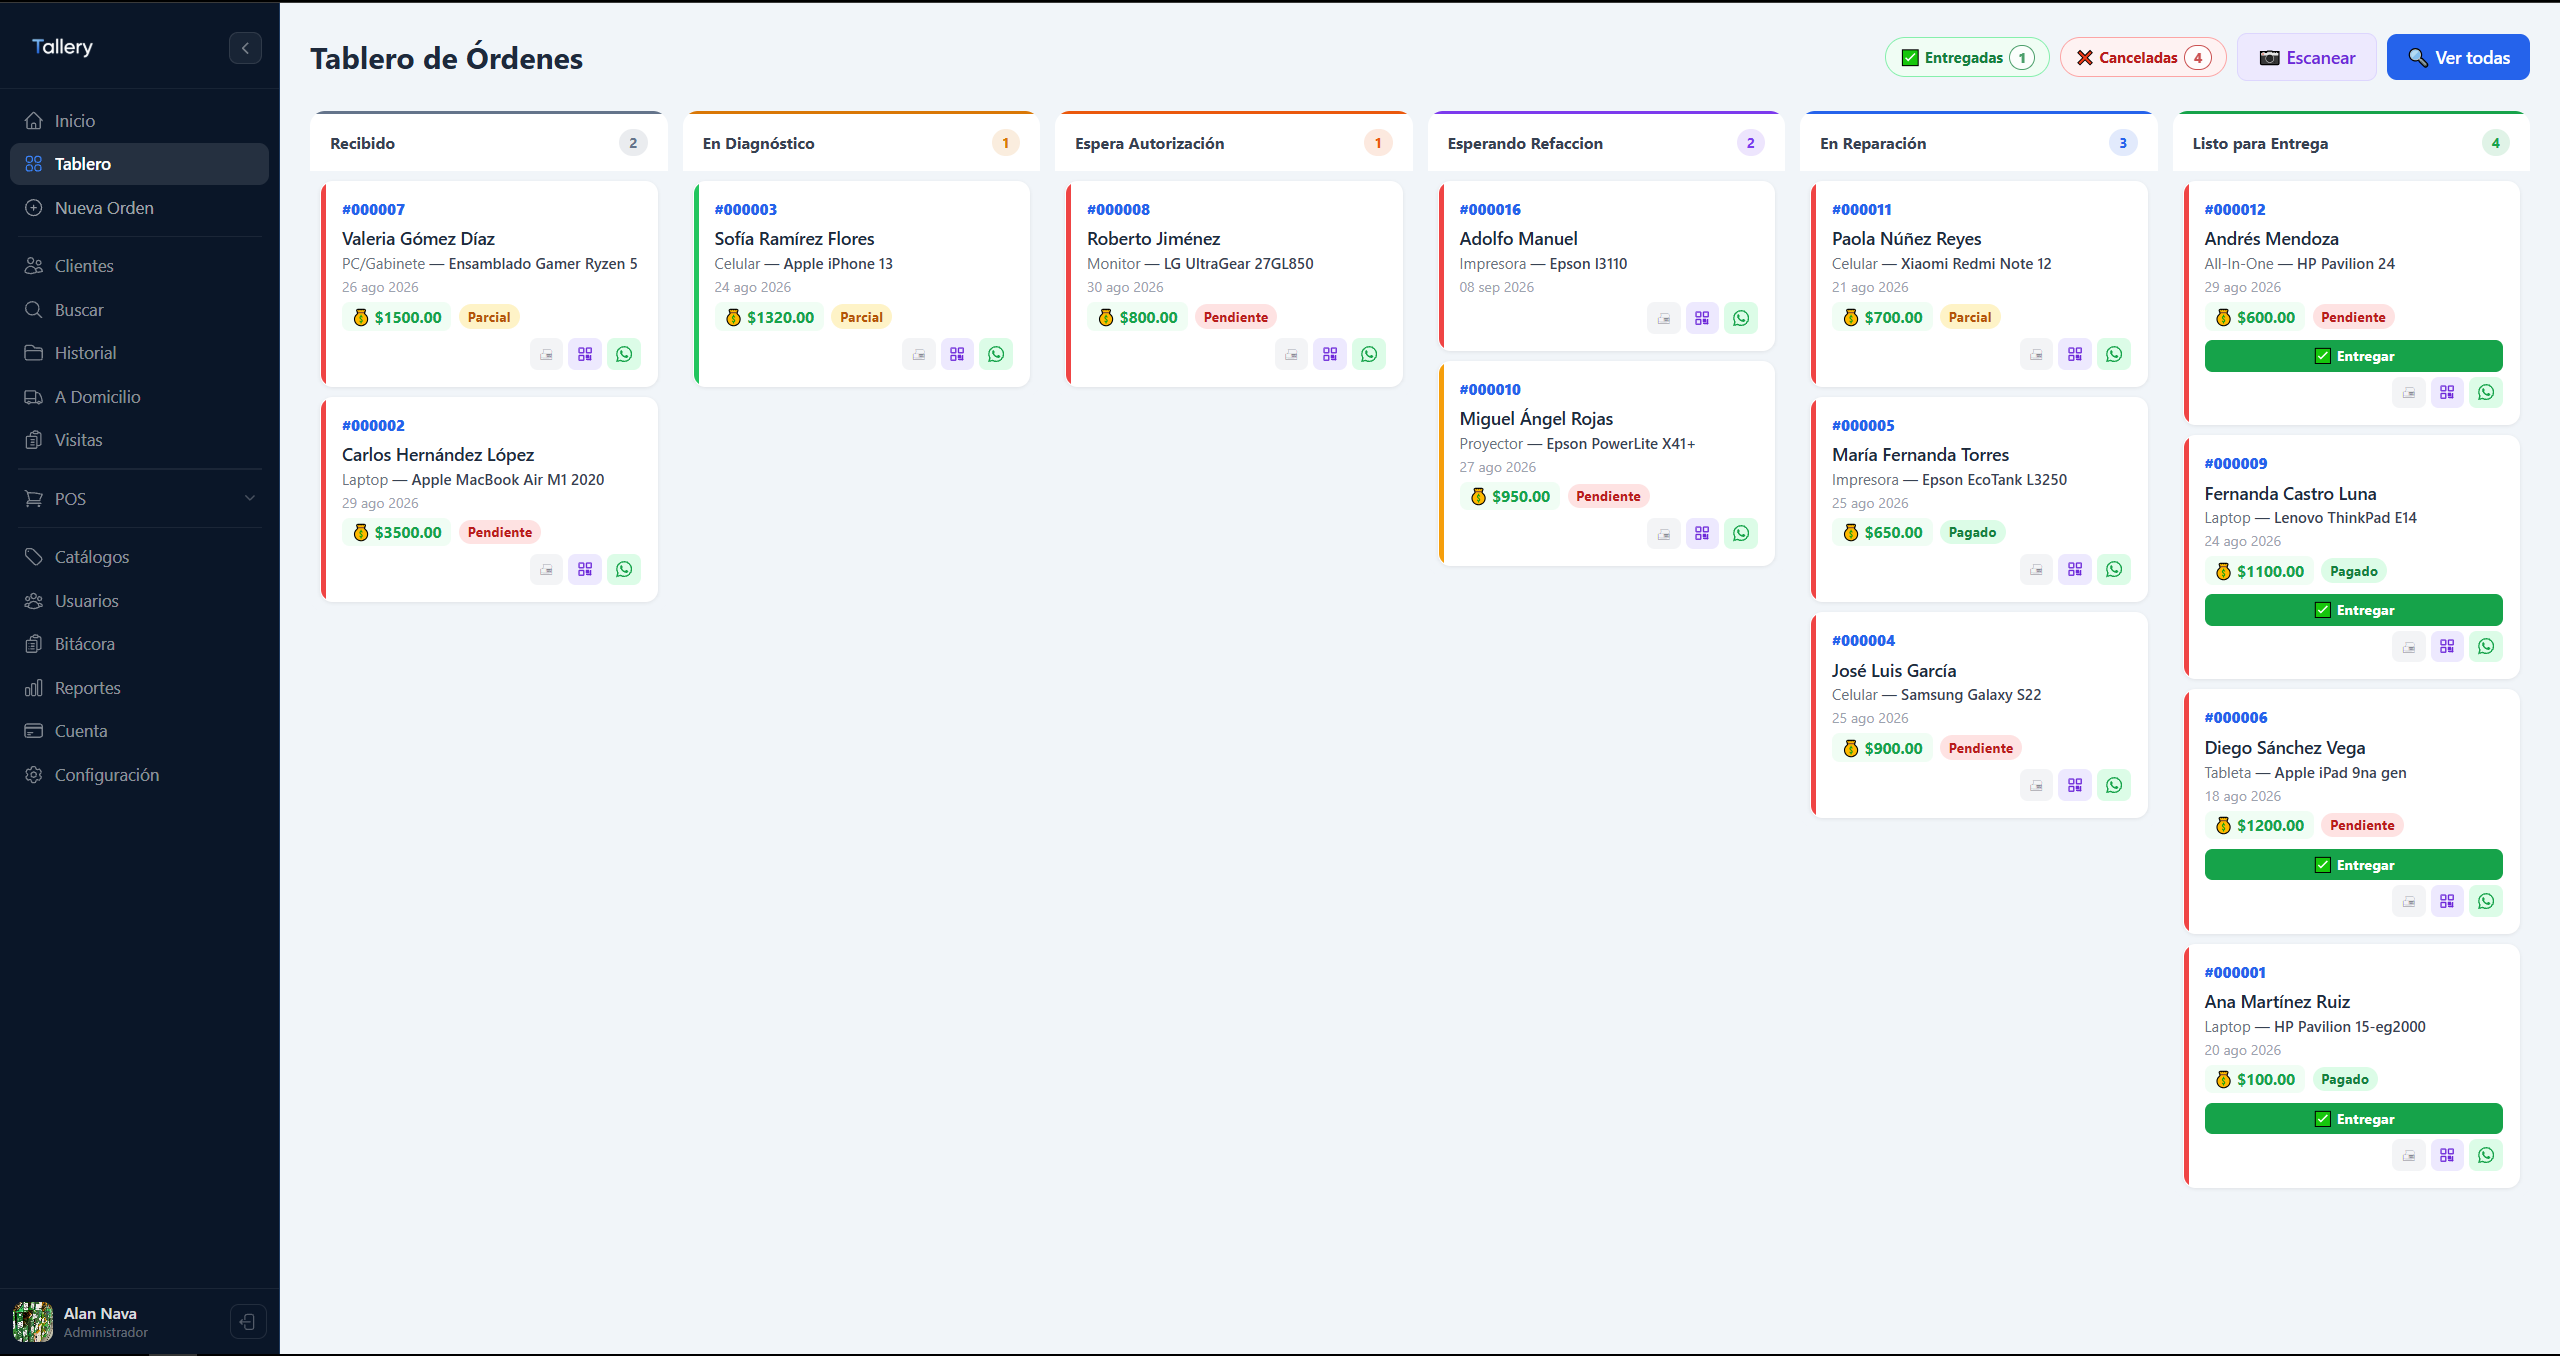Screen dimensions: 2560x1356
Task: Click Alan Nava's profile avatar
Action: click(x=33, y=1321)
